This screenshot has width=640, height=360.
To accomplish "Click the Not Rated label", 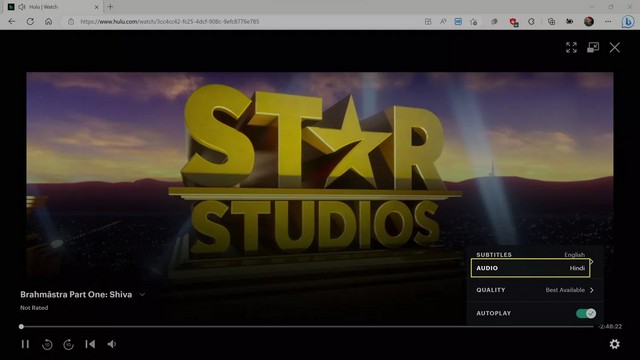I will (x=34, y=308).
